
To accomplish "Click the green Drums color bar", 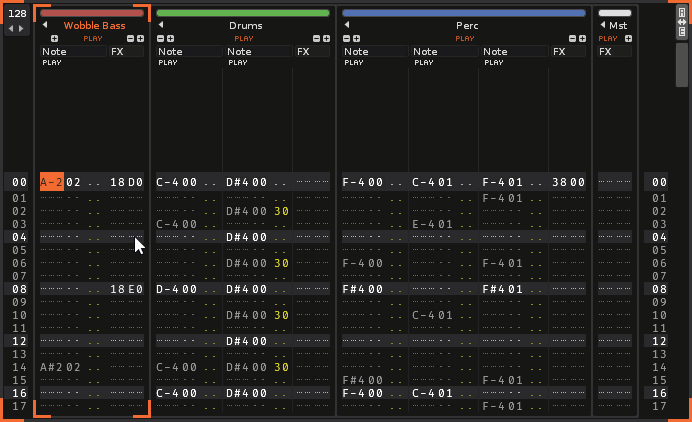I will (x=243, y=13).
